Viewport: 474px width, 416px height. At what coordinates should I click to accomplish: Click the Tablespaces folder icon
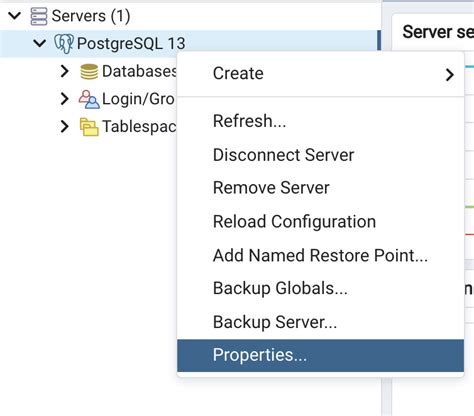tap(89, 127)
